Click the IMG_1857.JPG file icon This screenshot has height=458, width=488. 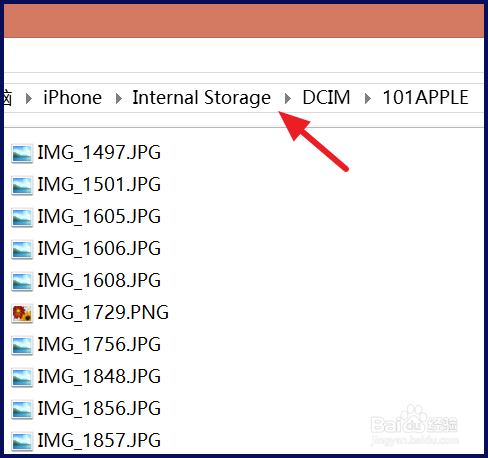click(x=22, y=441)
